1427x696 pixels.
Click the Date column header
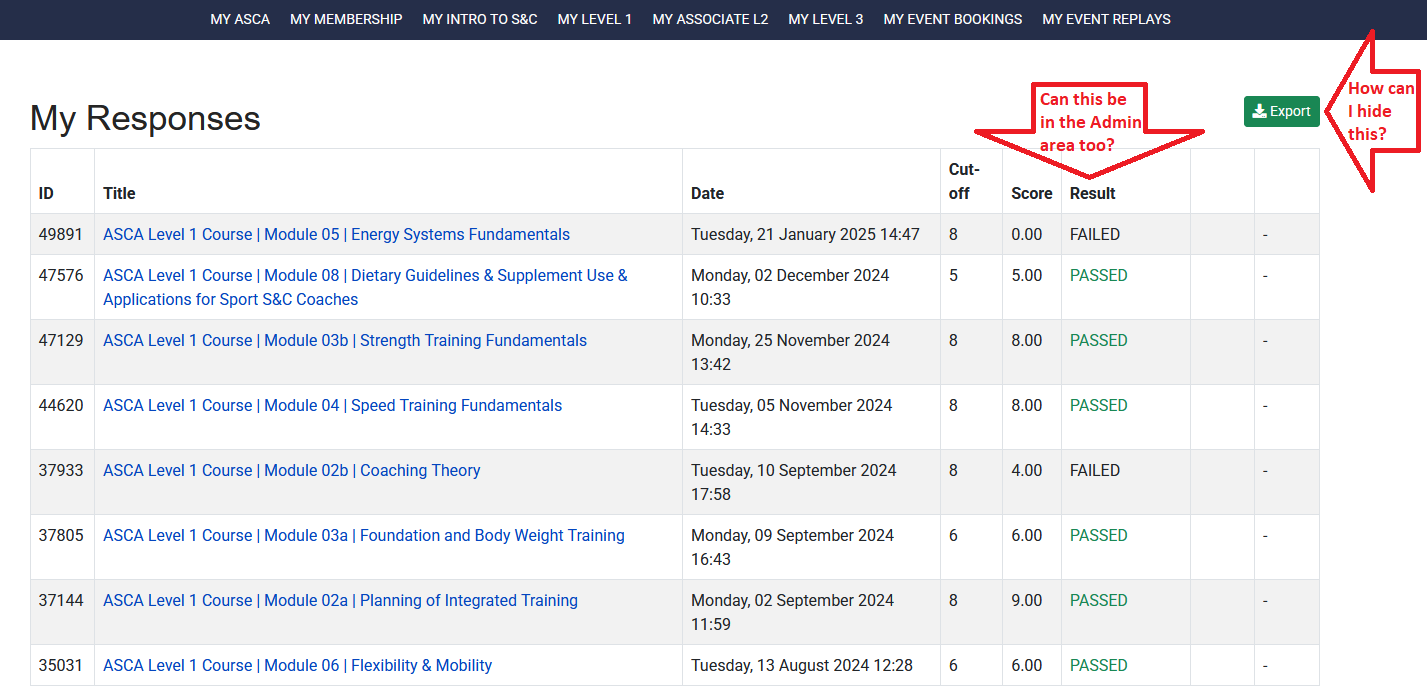[707, 193]
